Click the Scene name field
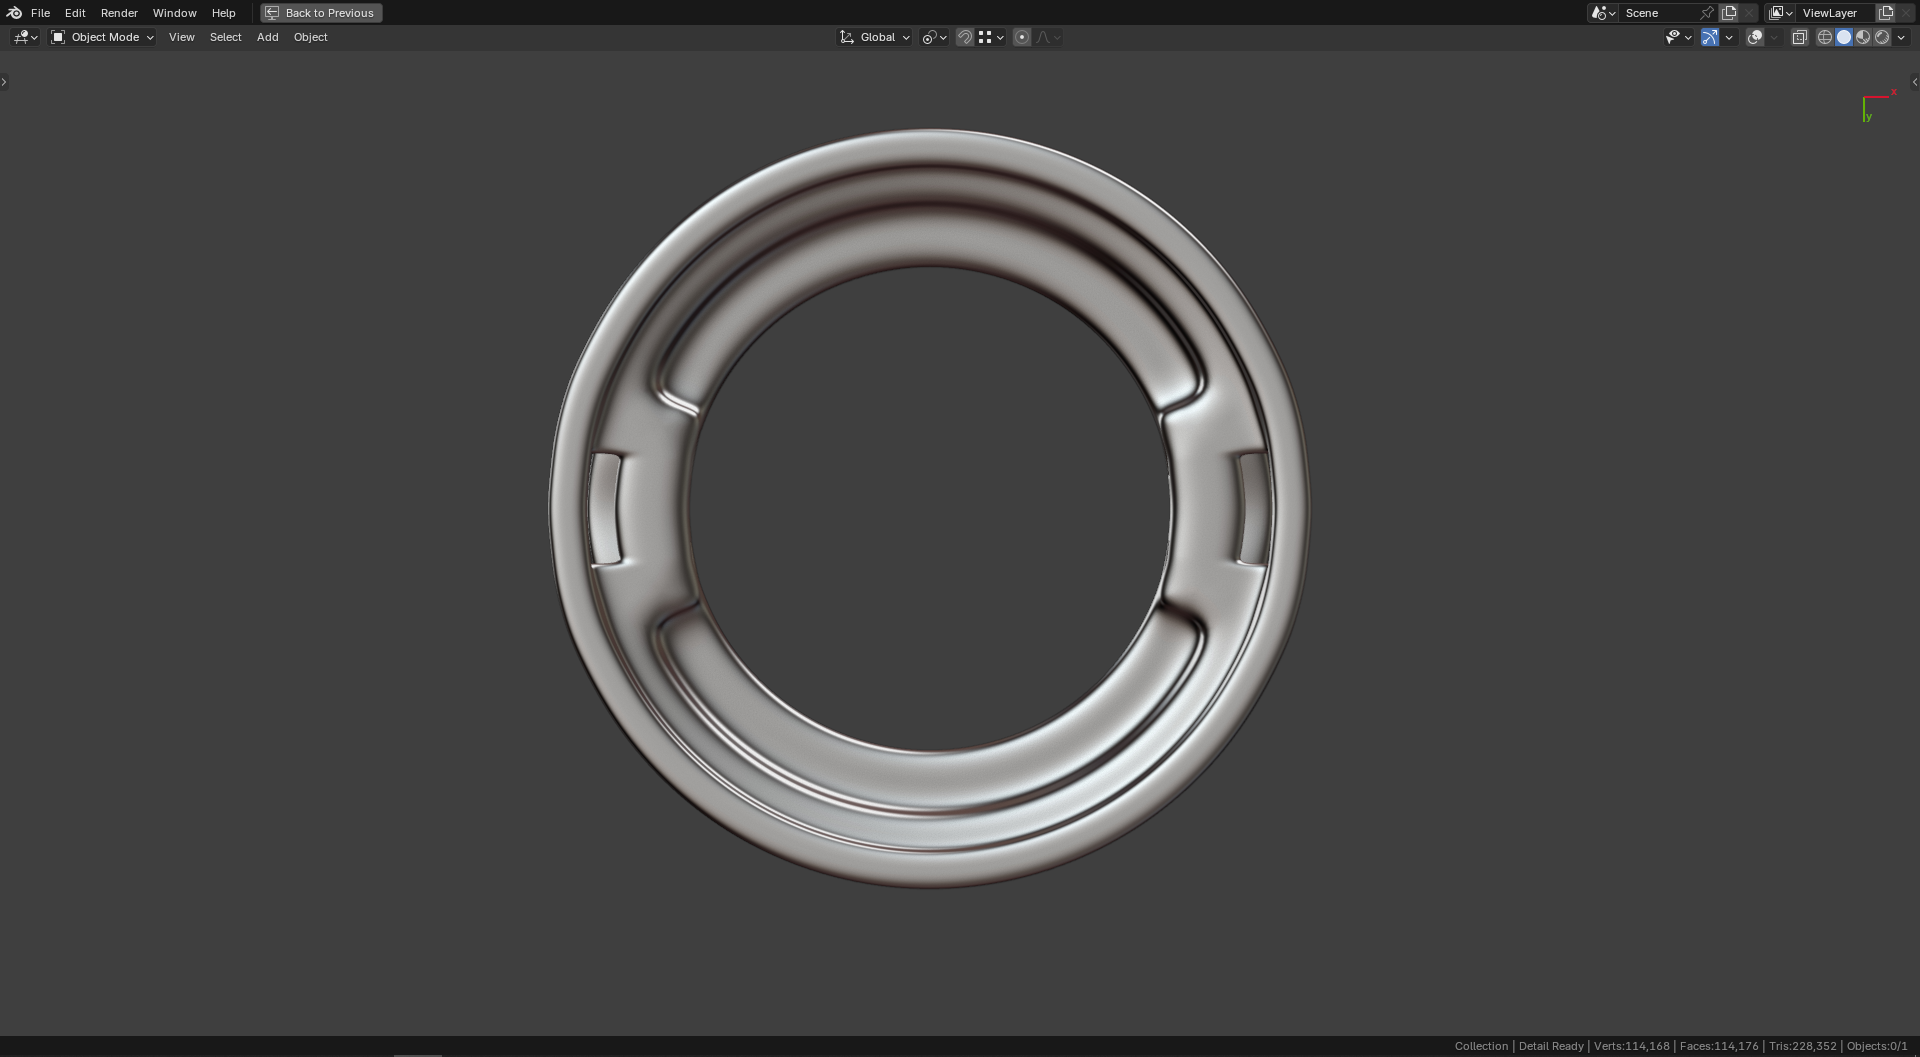The height and width of the screenshot is (1057, 1920). tap(1658, 13)
